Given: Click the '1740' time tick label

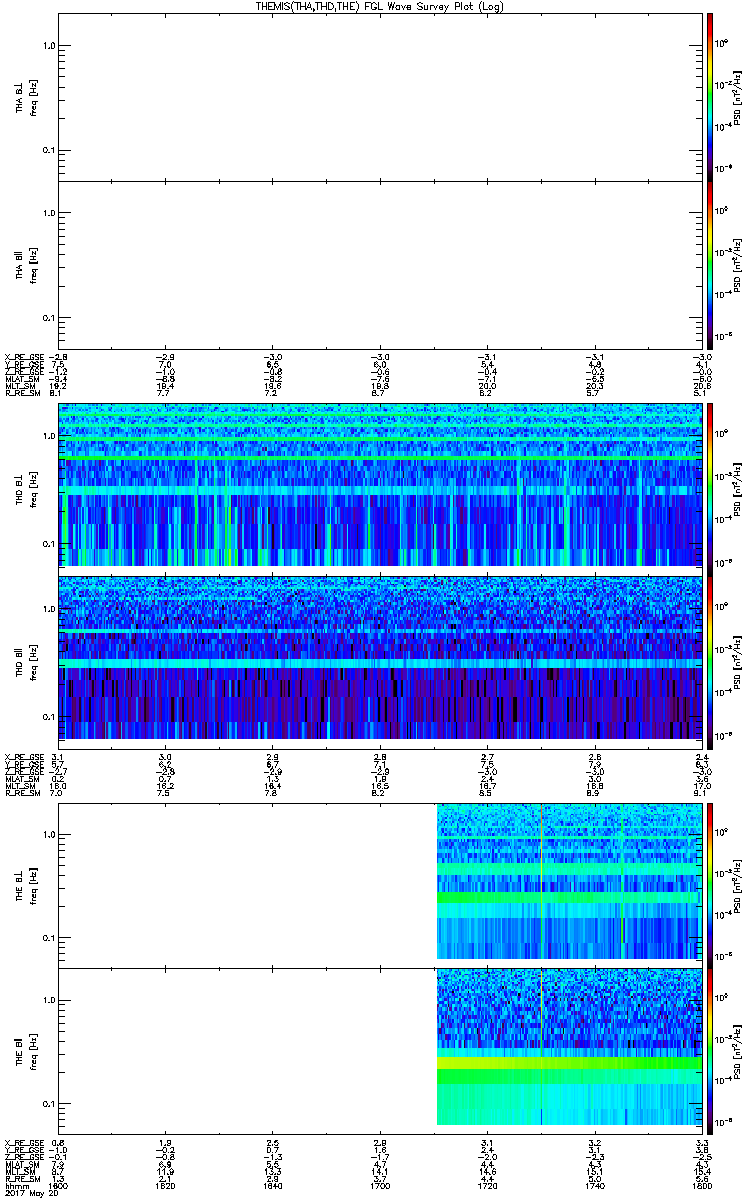Looking at the screenshot, I should click(x=594, y=1185).
